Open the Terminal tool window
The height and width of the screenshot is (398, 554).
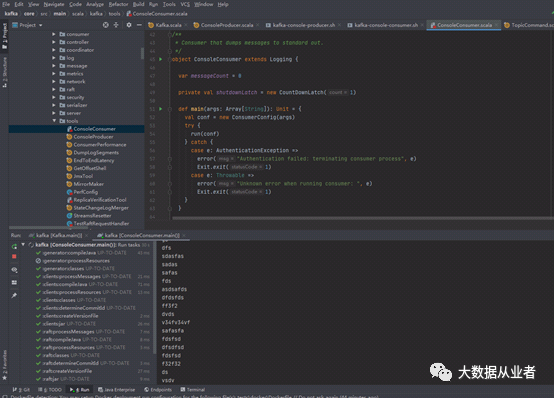coord(193,390)
